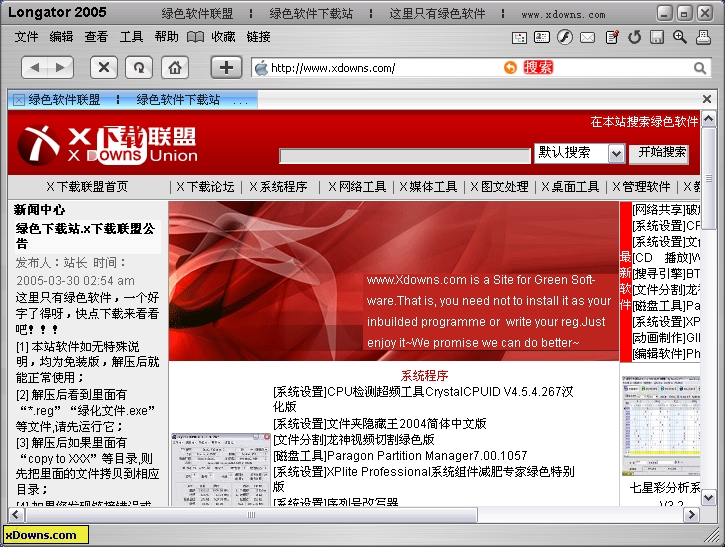Save the page with floppy disk icon
The width and height of the screenshot is (725, 547).
click(657, 37)
